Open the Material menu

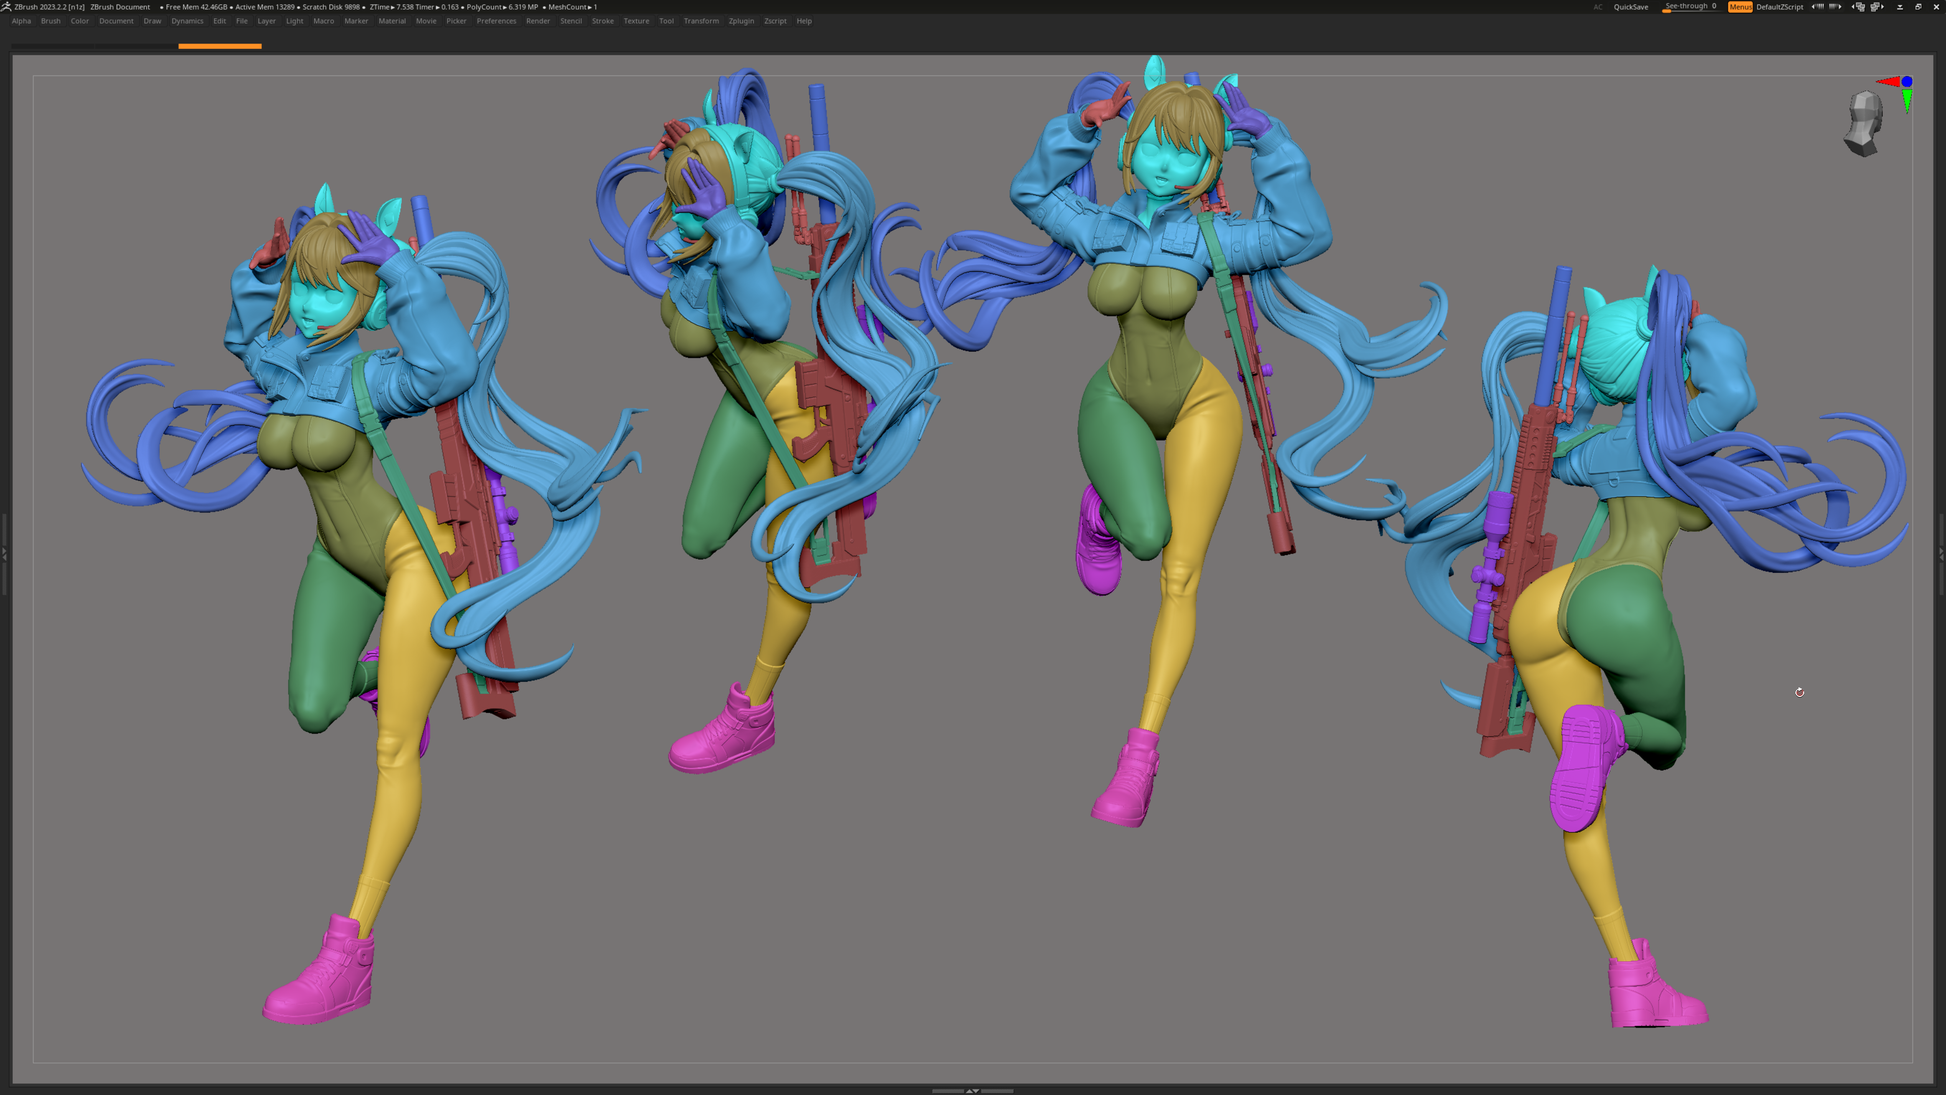click(392, 21)
